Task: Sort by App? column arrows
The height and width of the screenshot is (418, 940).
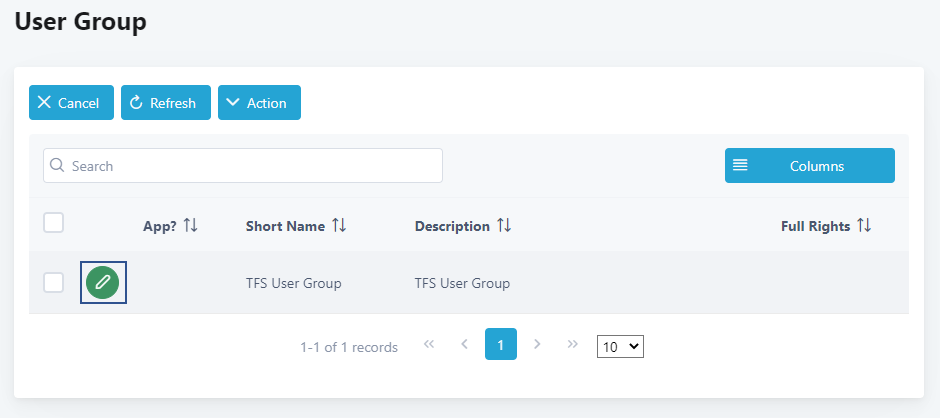Action: tap(190, 226)
